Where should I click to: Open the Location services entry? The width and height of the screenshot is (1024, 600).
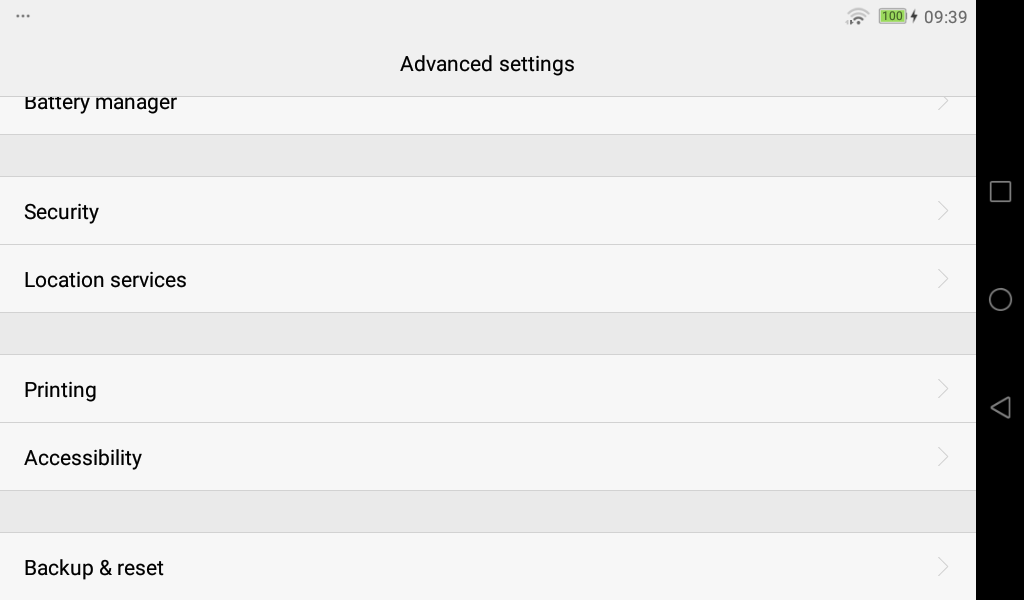pos(105,280)
